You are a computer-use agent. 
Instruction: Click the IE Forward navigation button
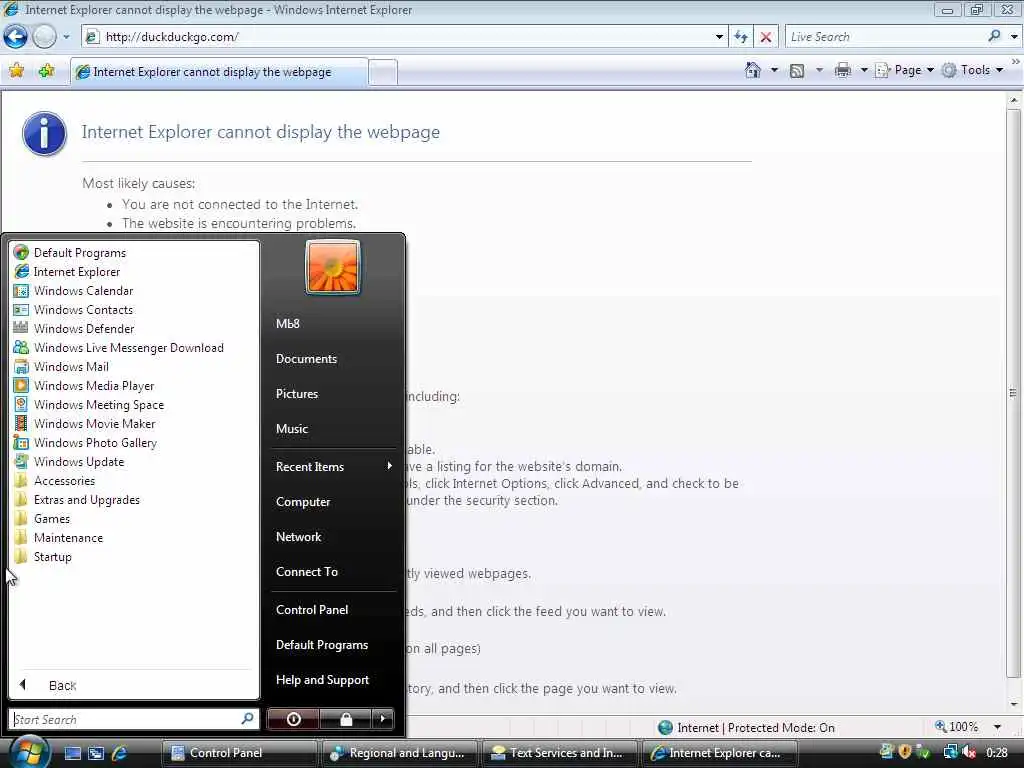pyautogui.click(x=44, y=37)
